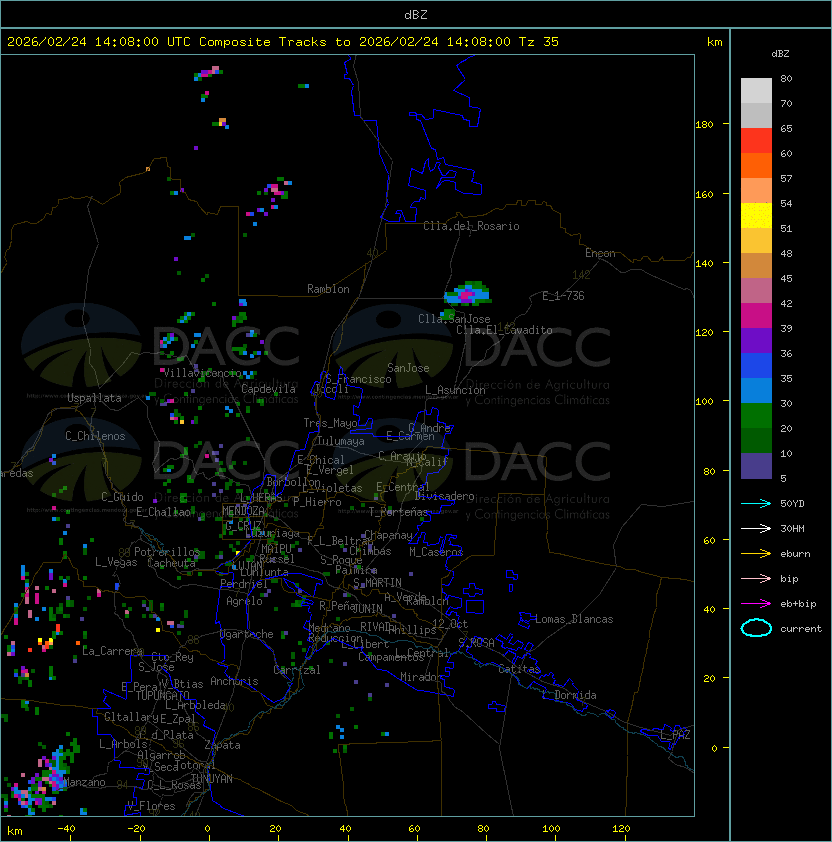Screen dimensions: 832x842
Task: Click the 'MENDOZA' city label
Action: click(x=243, y=510)
